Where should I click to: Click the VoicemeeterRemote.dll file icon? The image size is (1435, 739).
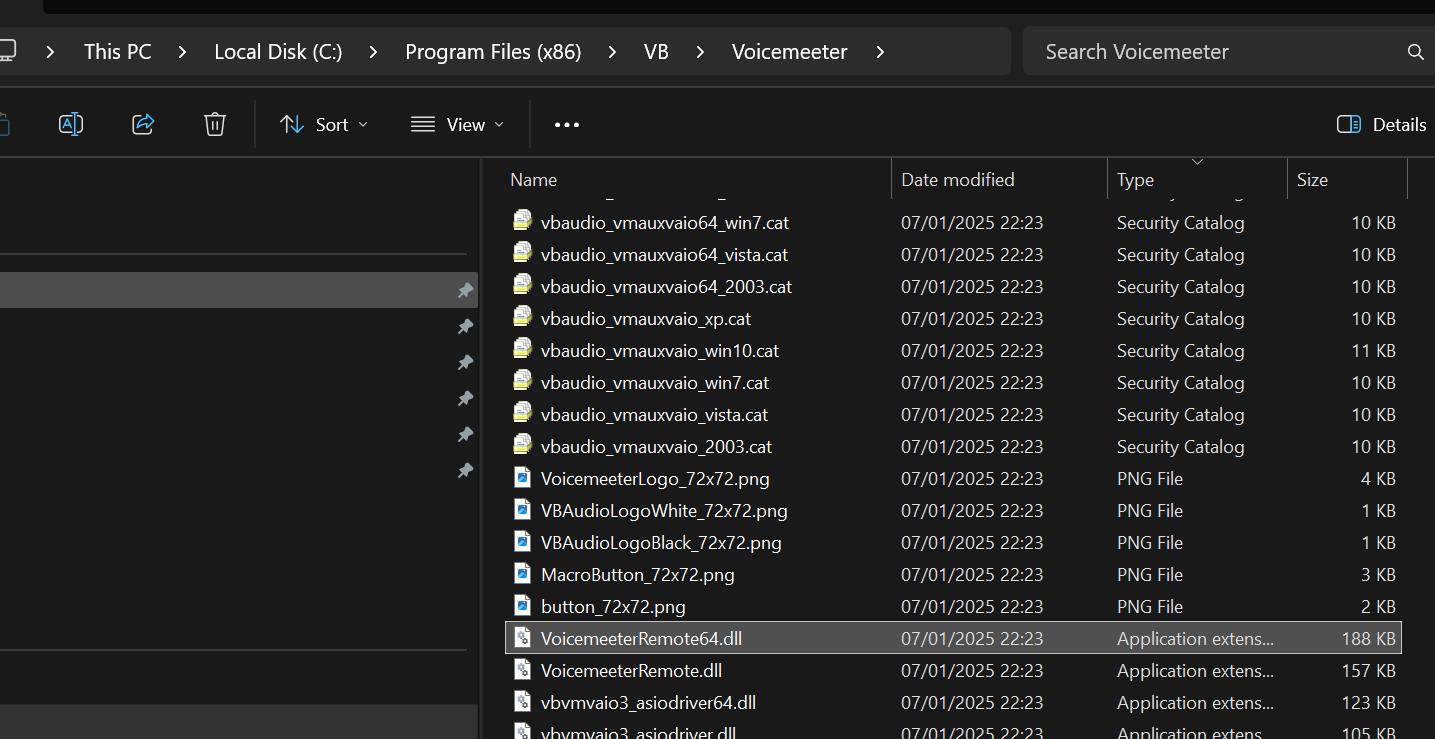tap(522, 670)
